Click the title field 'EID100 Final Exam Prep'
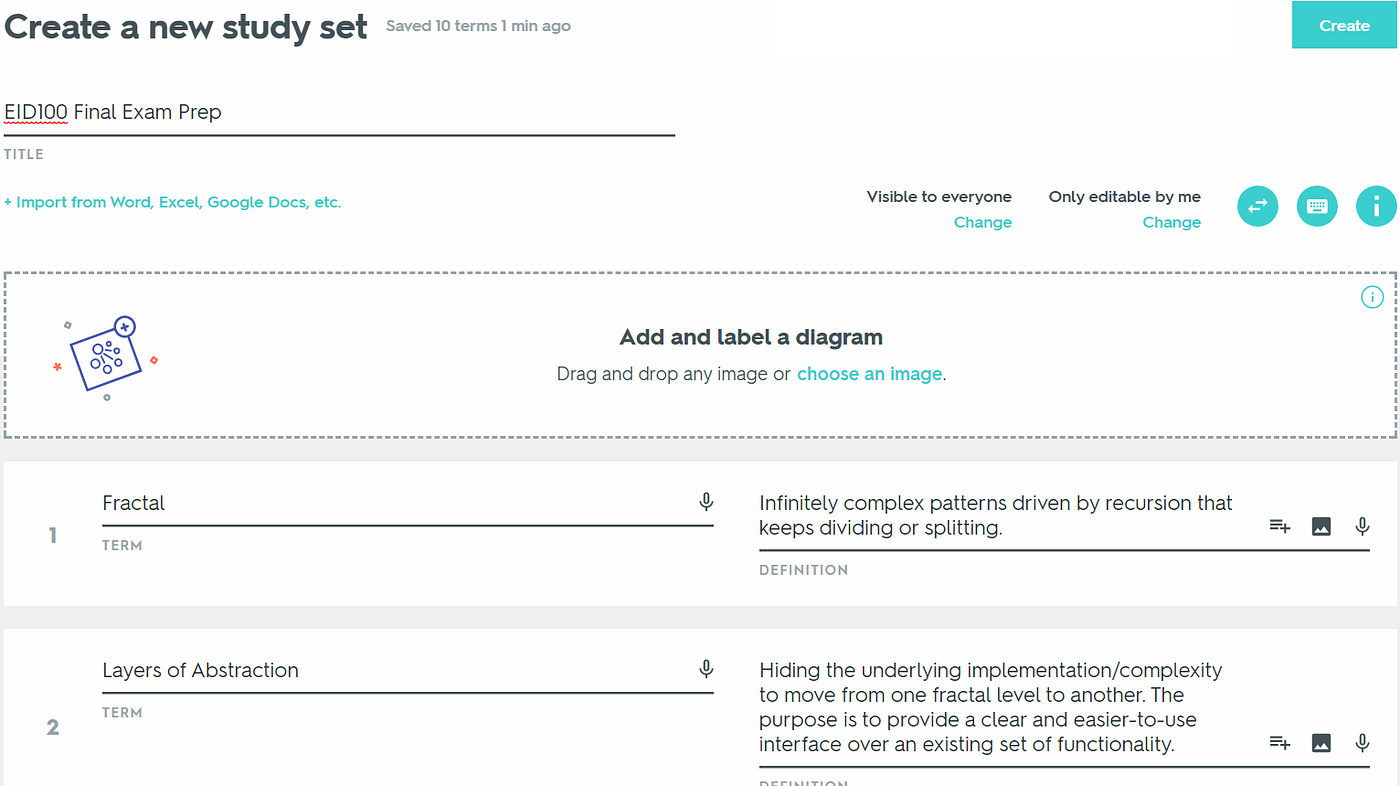The image size is (1400, 786). tap(338, 112)
